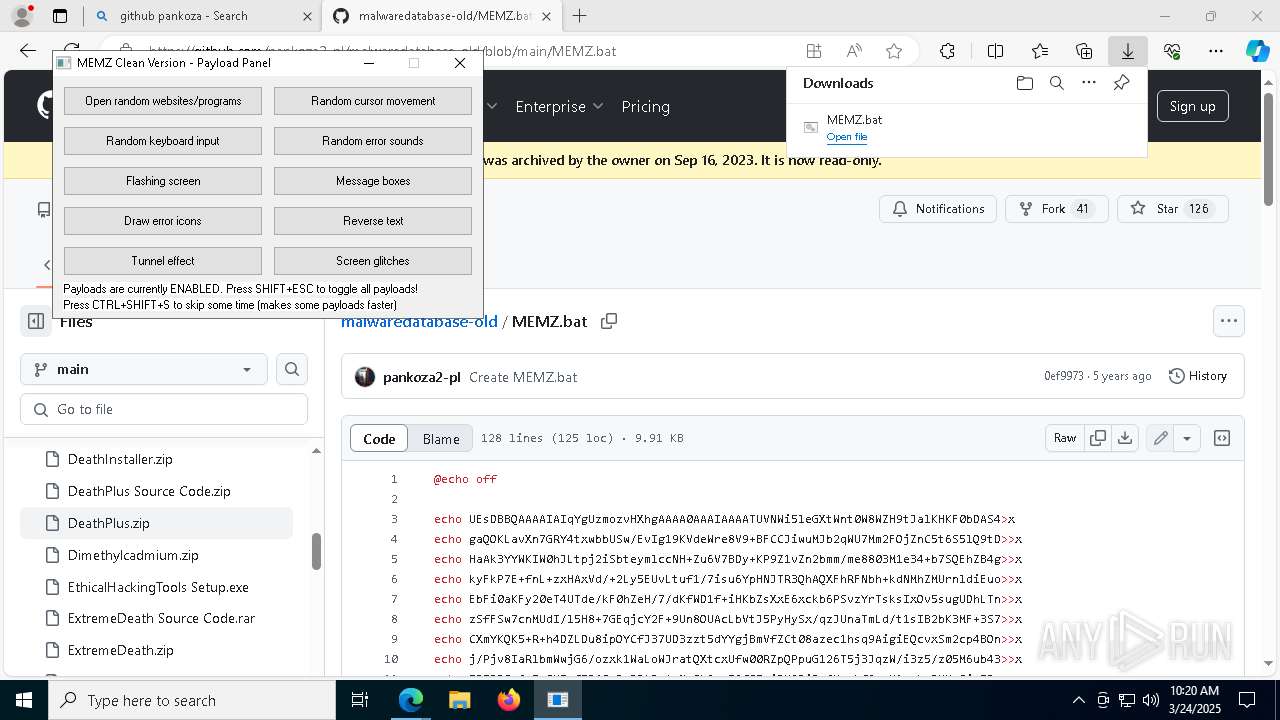The width and height of the screenshot is (1280, 720).
Task: Toggle the Flashing screen payload
Action: [163, 181]
